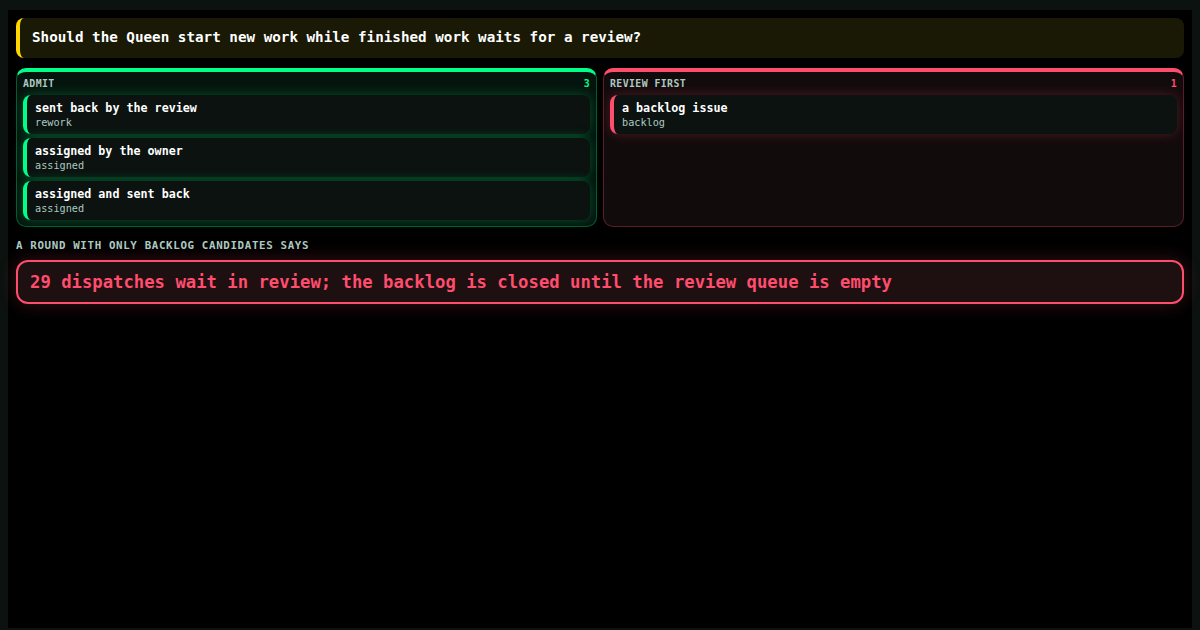Click the ADMIT column header
The image size is (1200, 630).
pos(39,83)
